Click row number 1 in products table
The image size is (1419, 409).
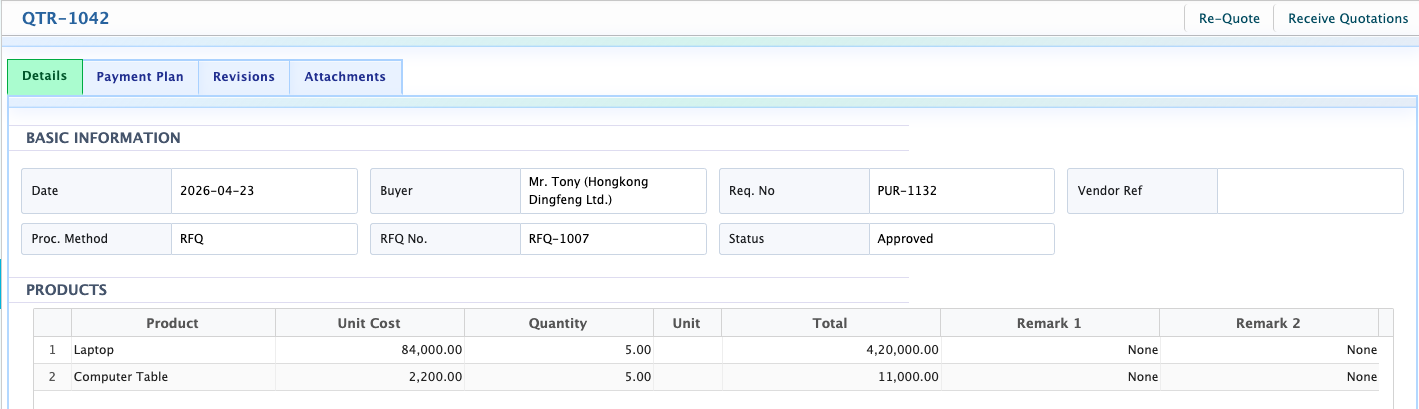tap(53, 350)
